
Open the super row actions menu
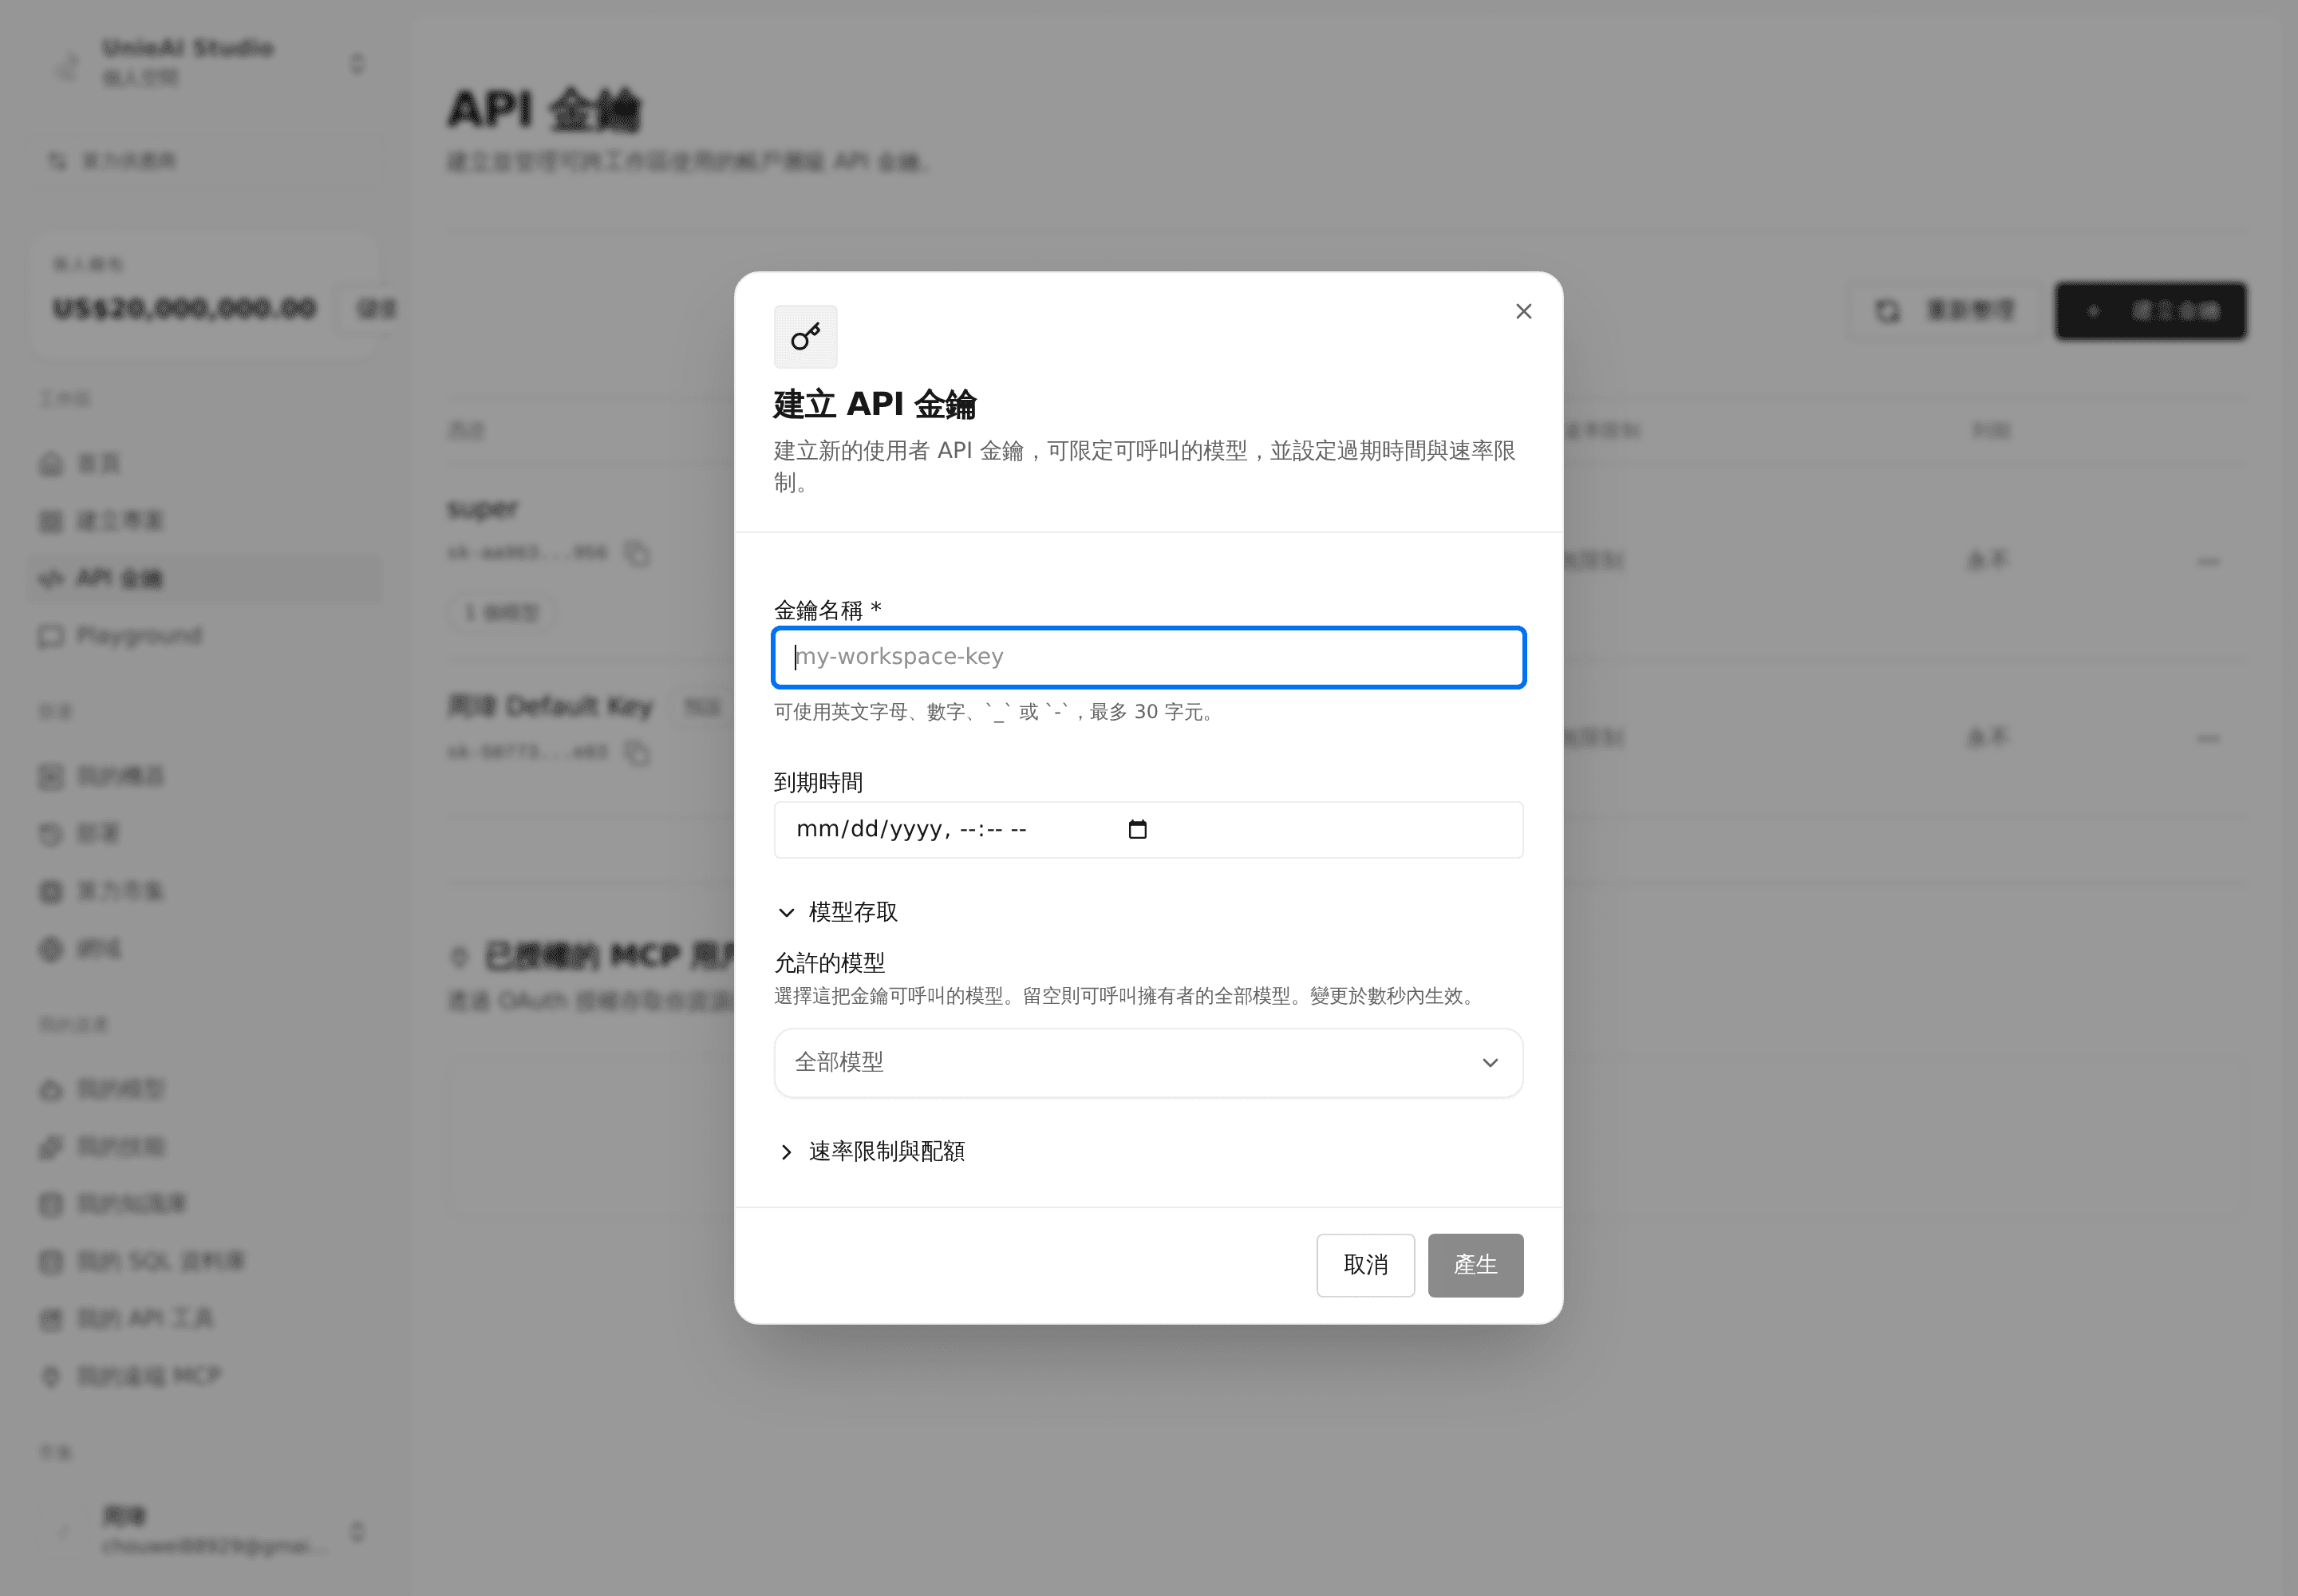click(2208, 561)
